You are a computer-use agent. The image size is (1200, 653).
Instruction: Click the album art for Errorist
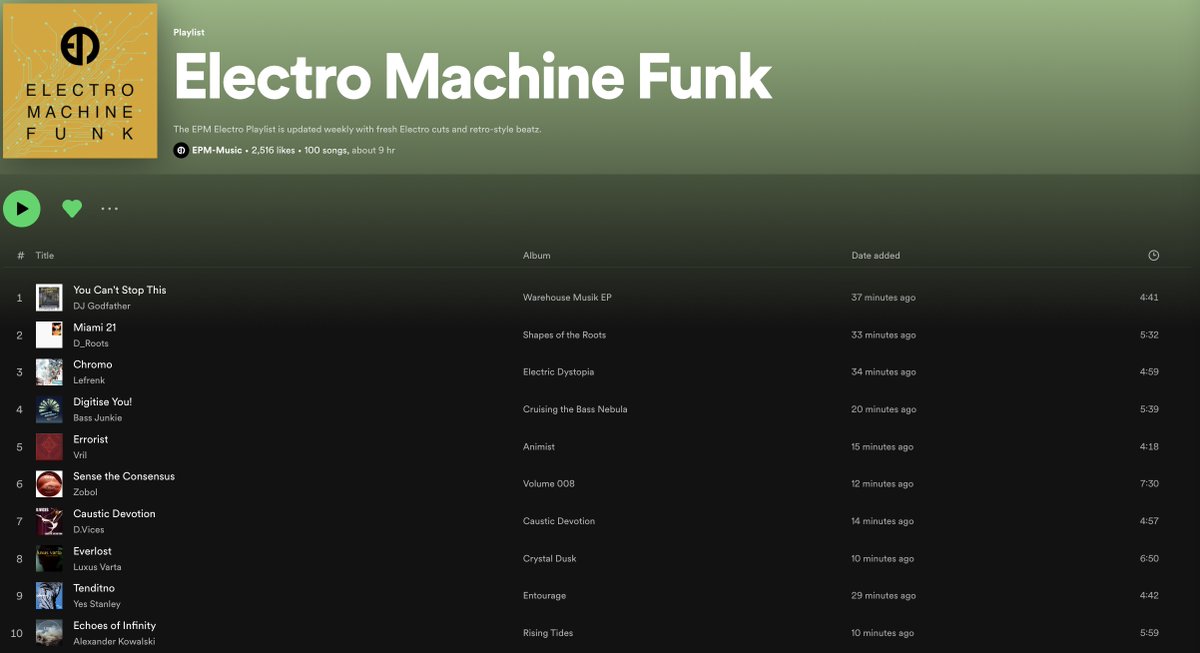tap(49, 446)
